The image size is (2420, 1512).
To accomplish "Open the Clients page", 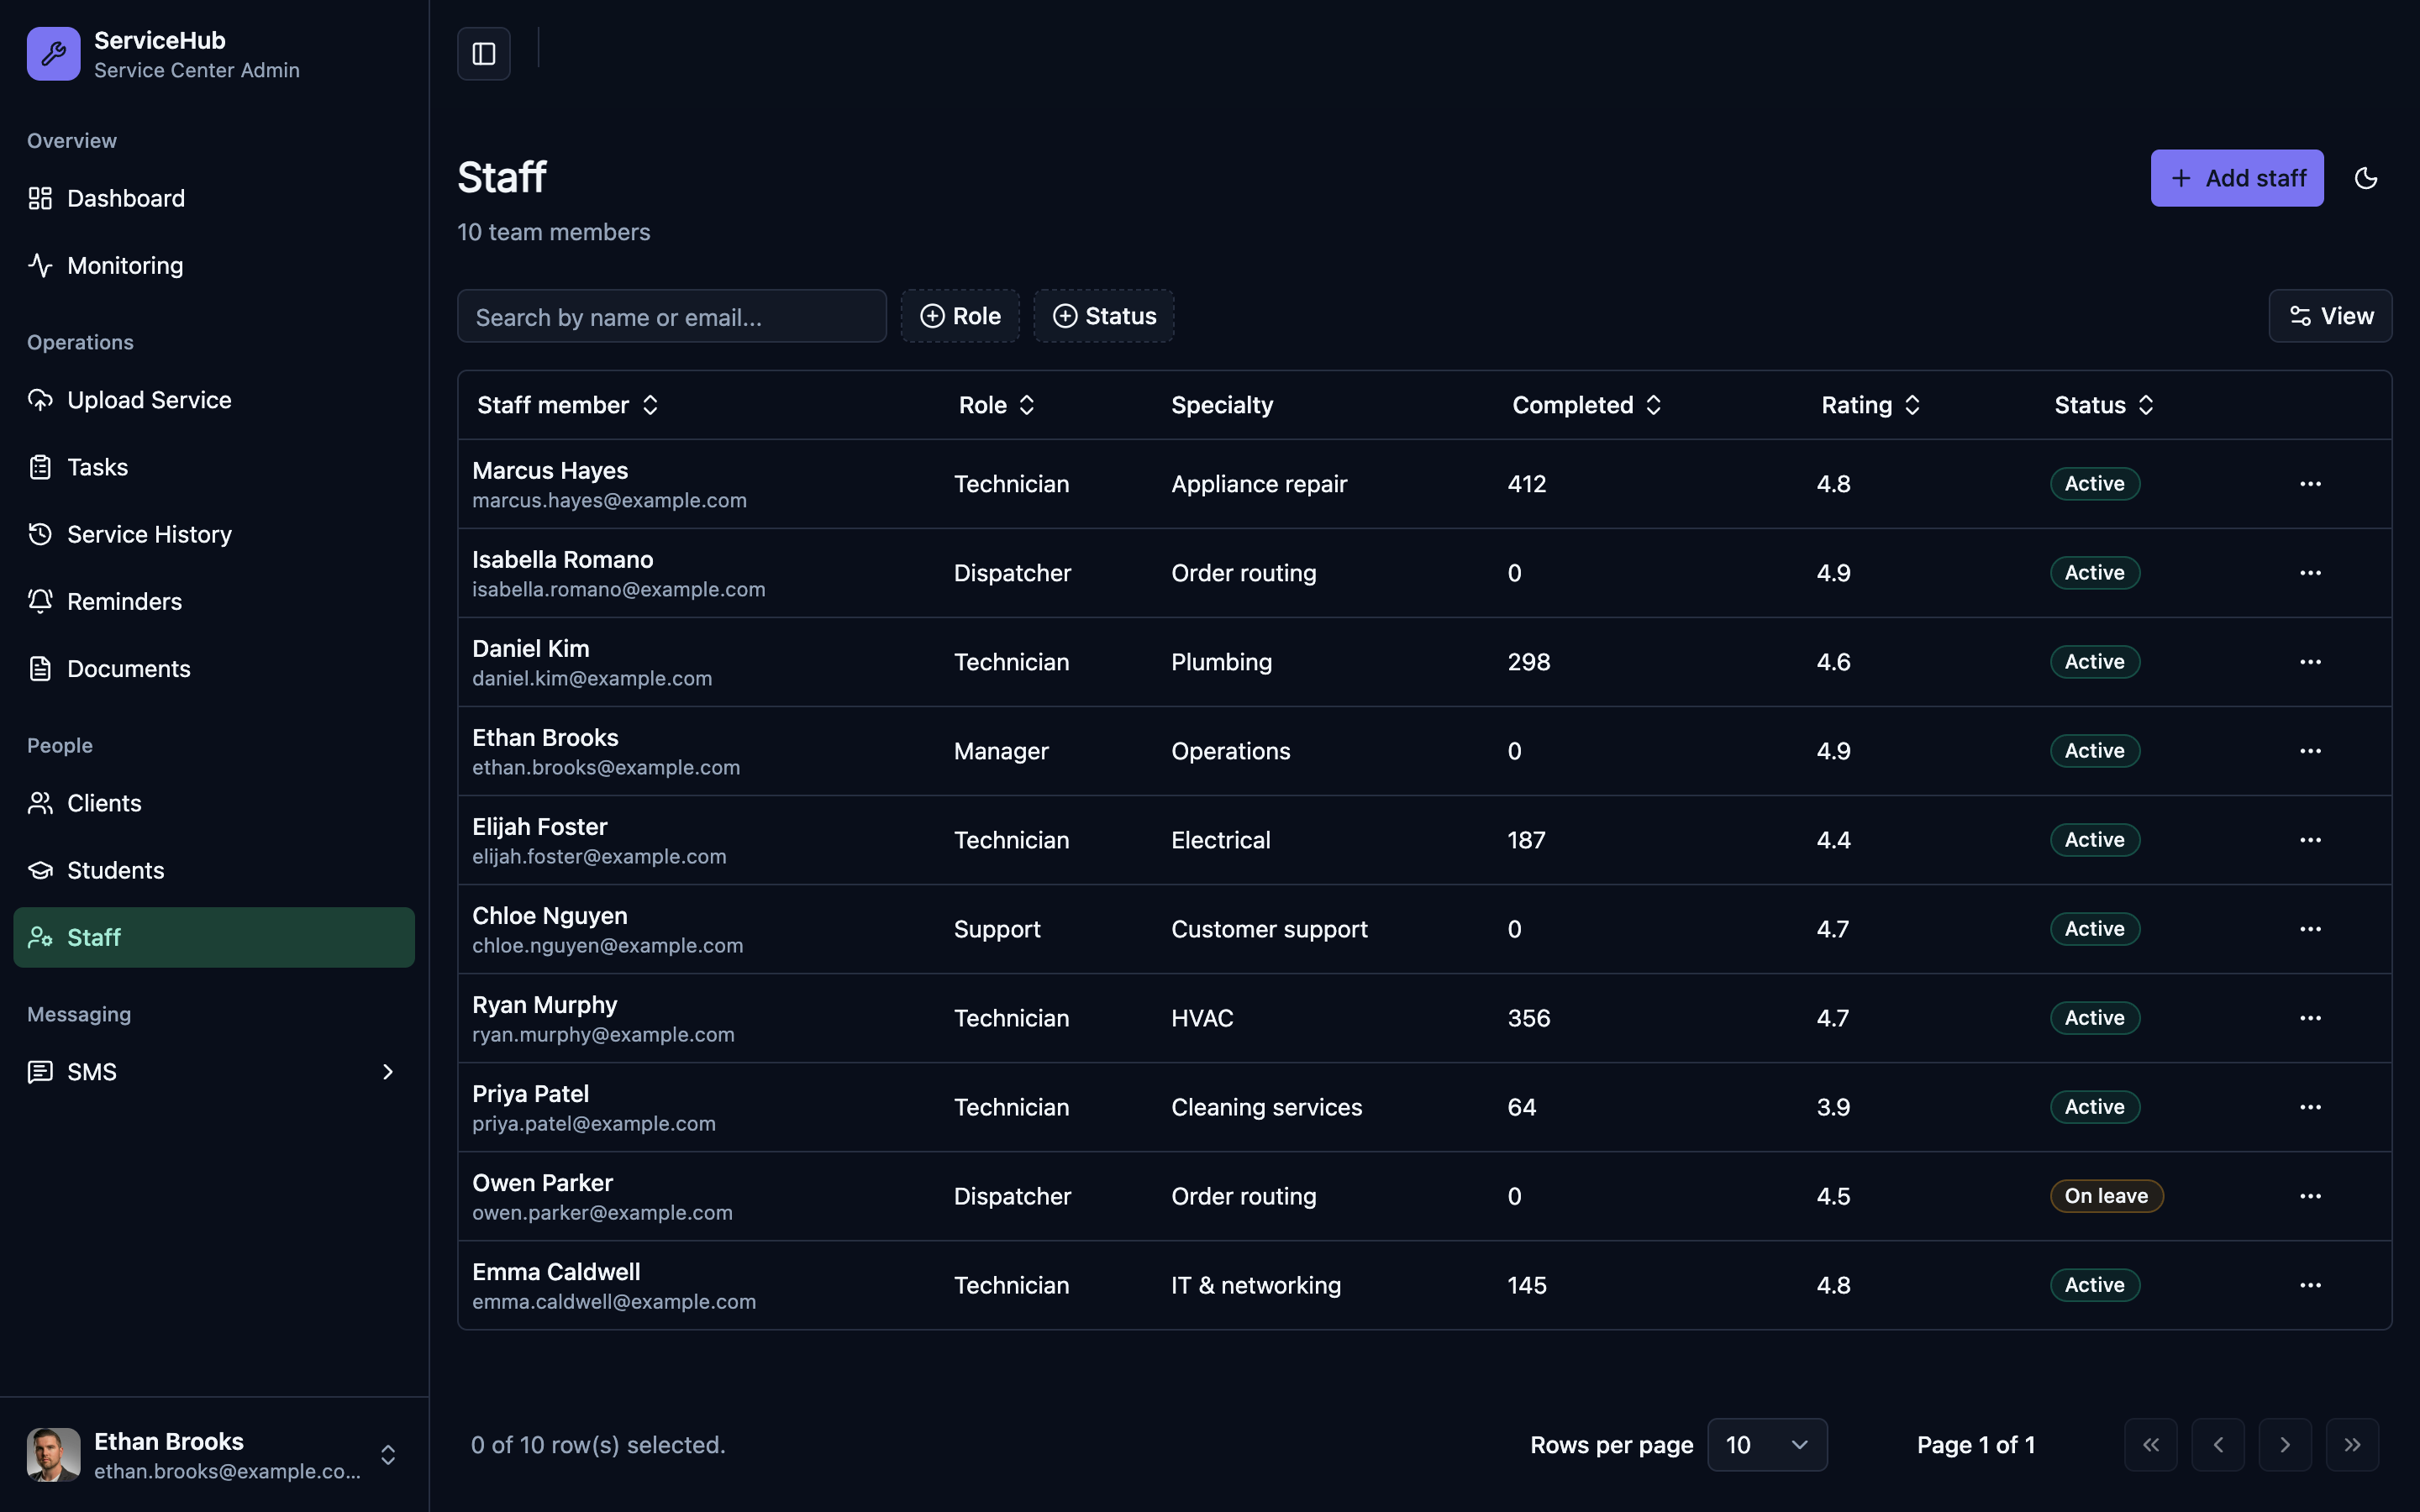I will (214, 803).
